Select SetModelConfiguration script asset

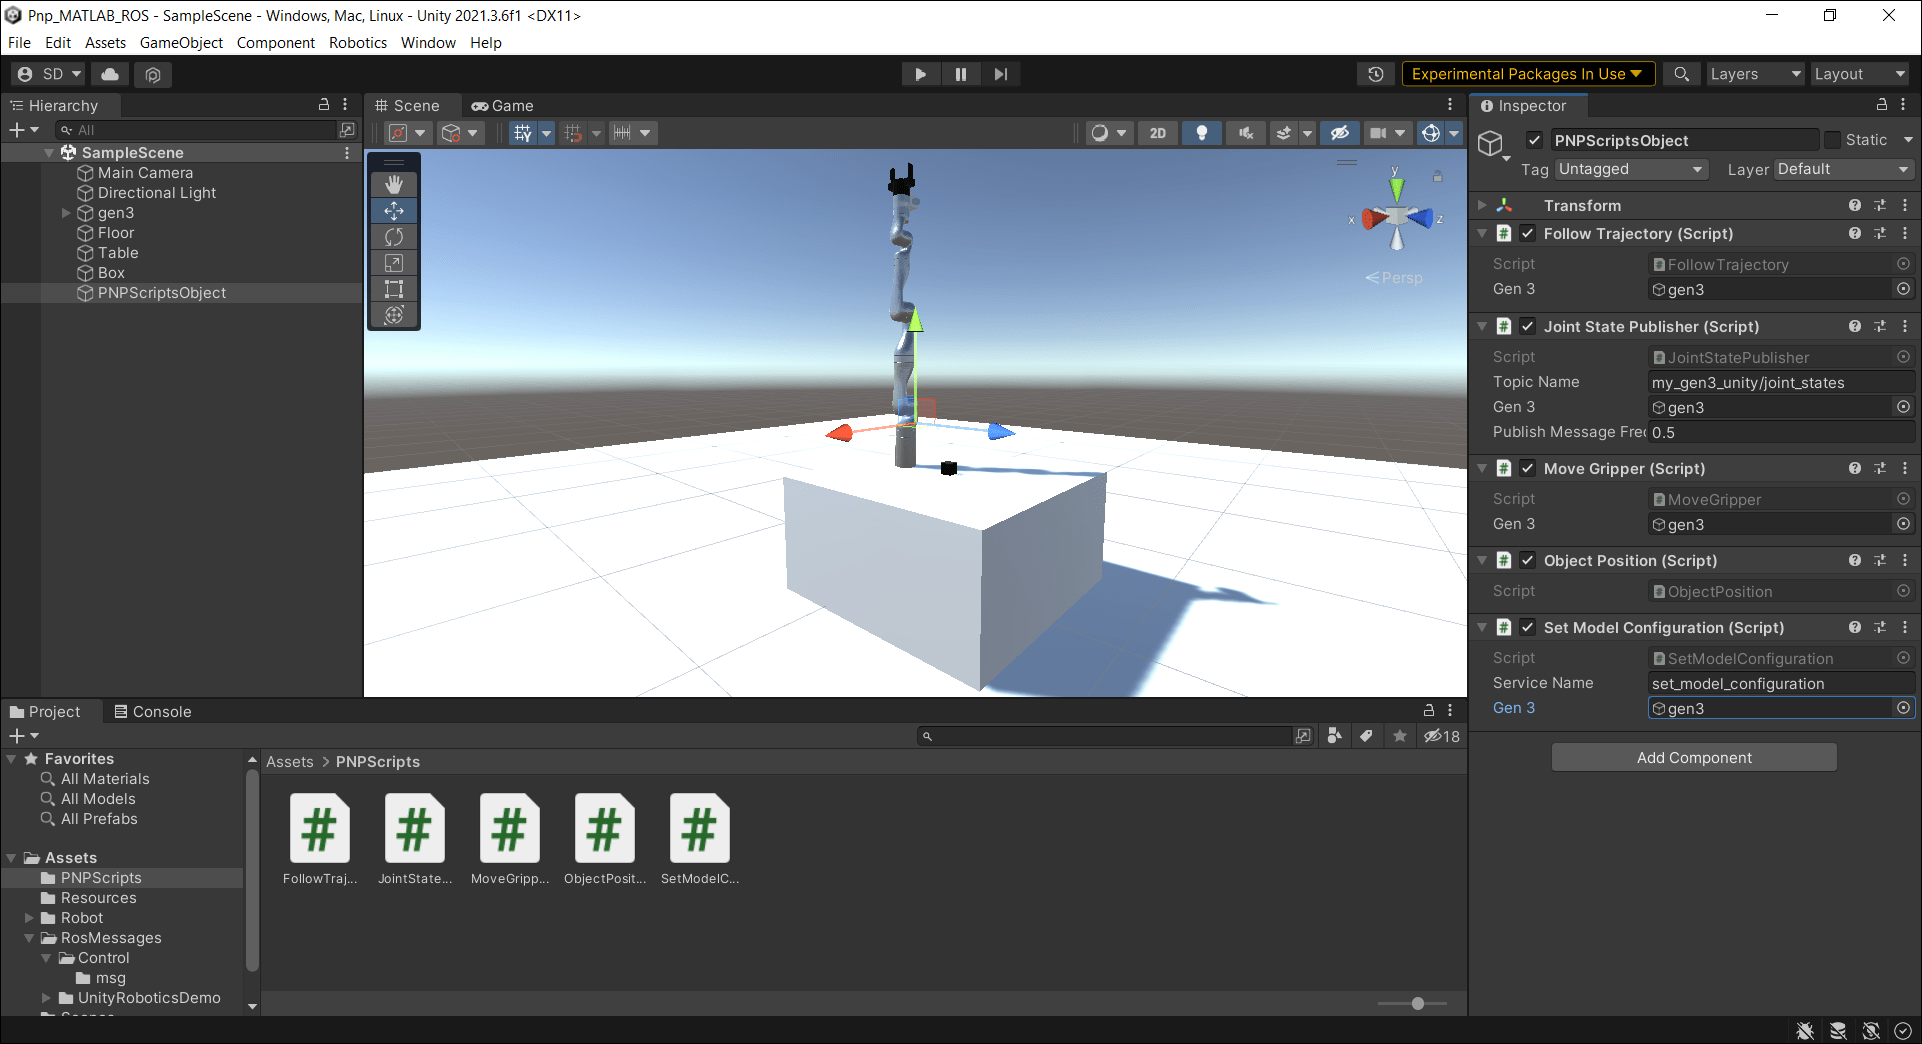pos(699,839)
